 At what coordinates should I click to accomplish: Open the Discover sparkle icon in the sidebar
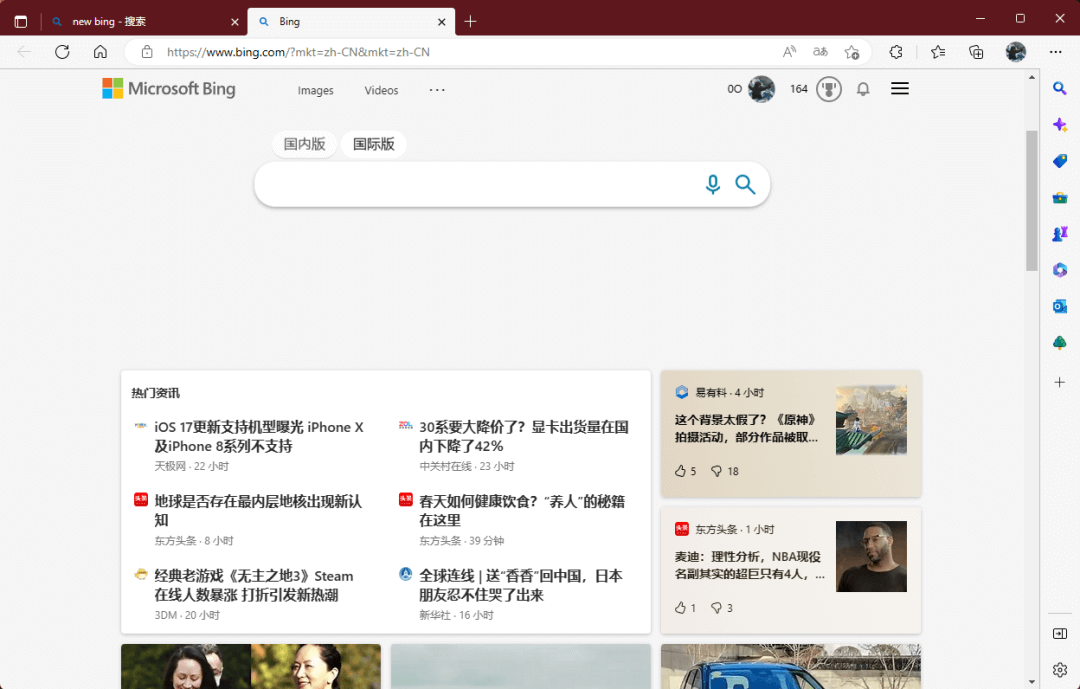(x=1059, y=124)
